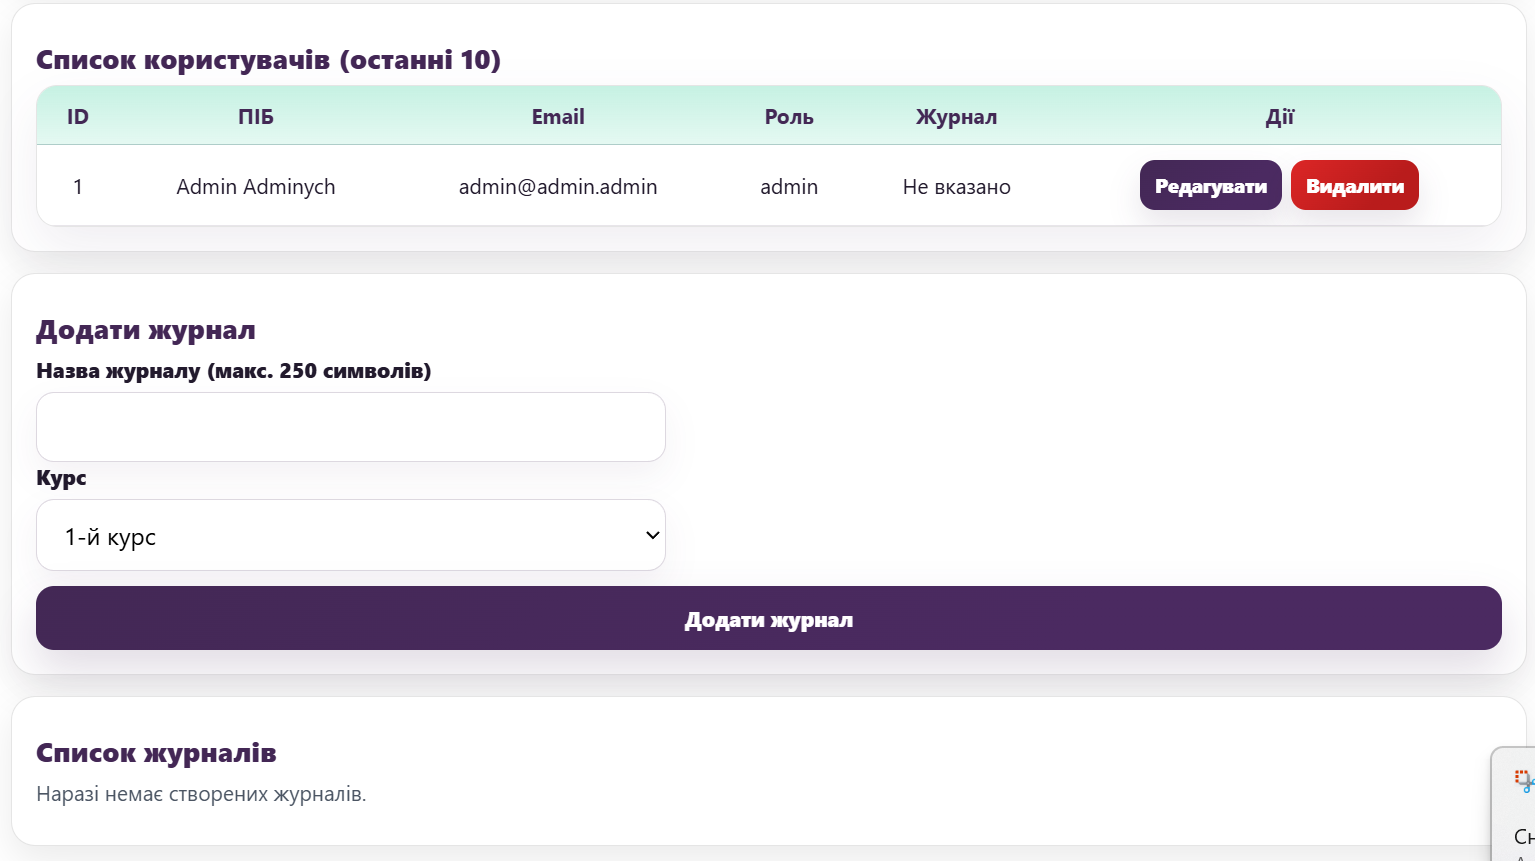This screenshot has width=1535, height=861.
Task: Click the 'ID' column header
Action: click(x=78, y=117)
